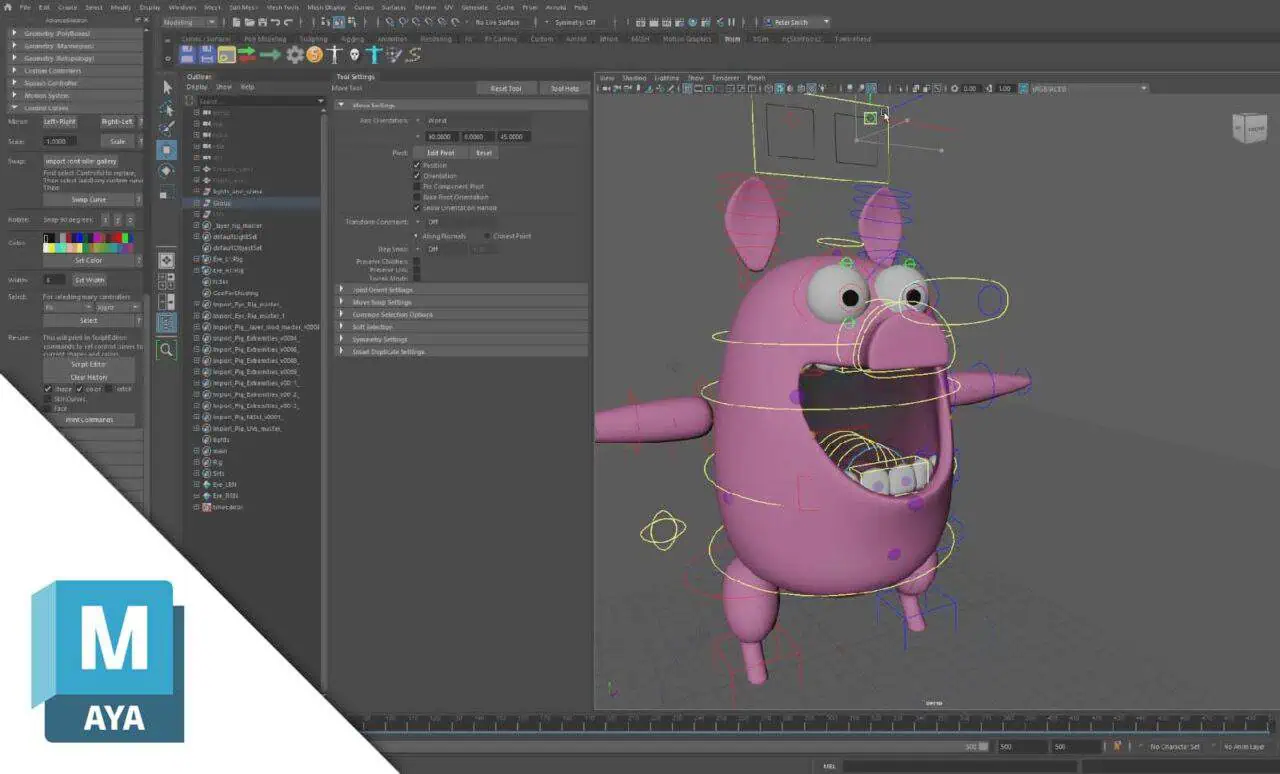The width and height of the screenshot is (1280, 774).
Task: Toggle the shape checkbox in Re-use section
Action: click(x=47, y=389)
